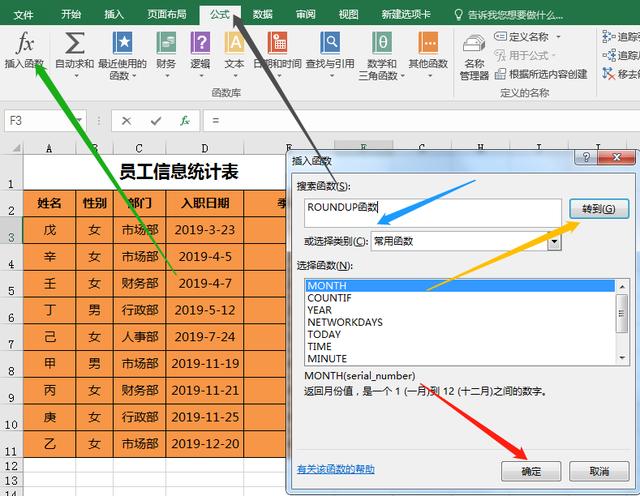The width and height of the screenshot is (640, 496).
Task: Select row 5 header
Action: (x=11, y=284)
